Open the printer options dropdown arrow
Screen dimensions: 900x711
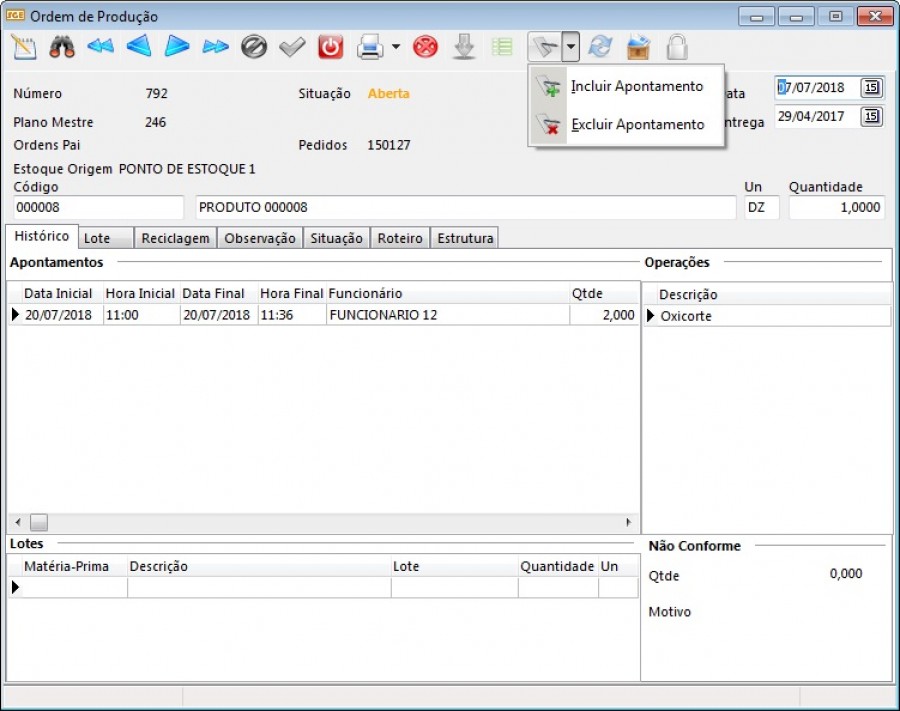pos(396,46)
